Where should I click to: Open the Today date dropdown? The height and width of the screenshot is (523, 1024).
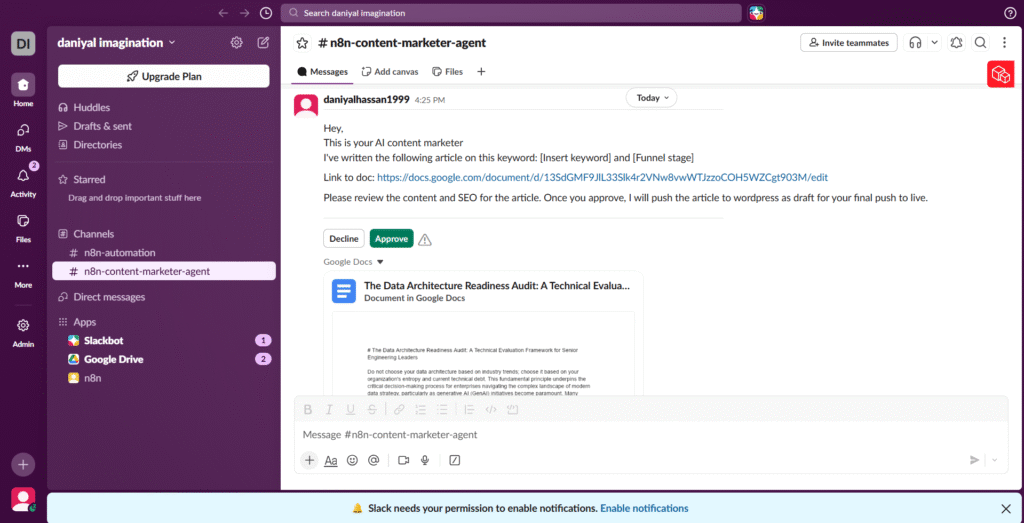pos(651,98)
